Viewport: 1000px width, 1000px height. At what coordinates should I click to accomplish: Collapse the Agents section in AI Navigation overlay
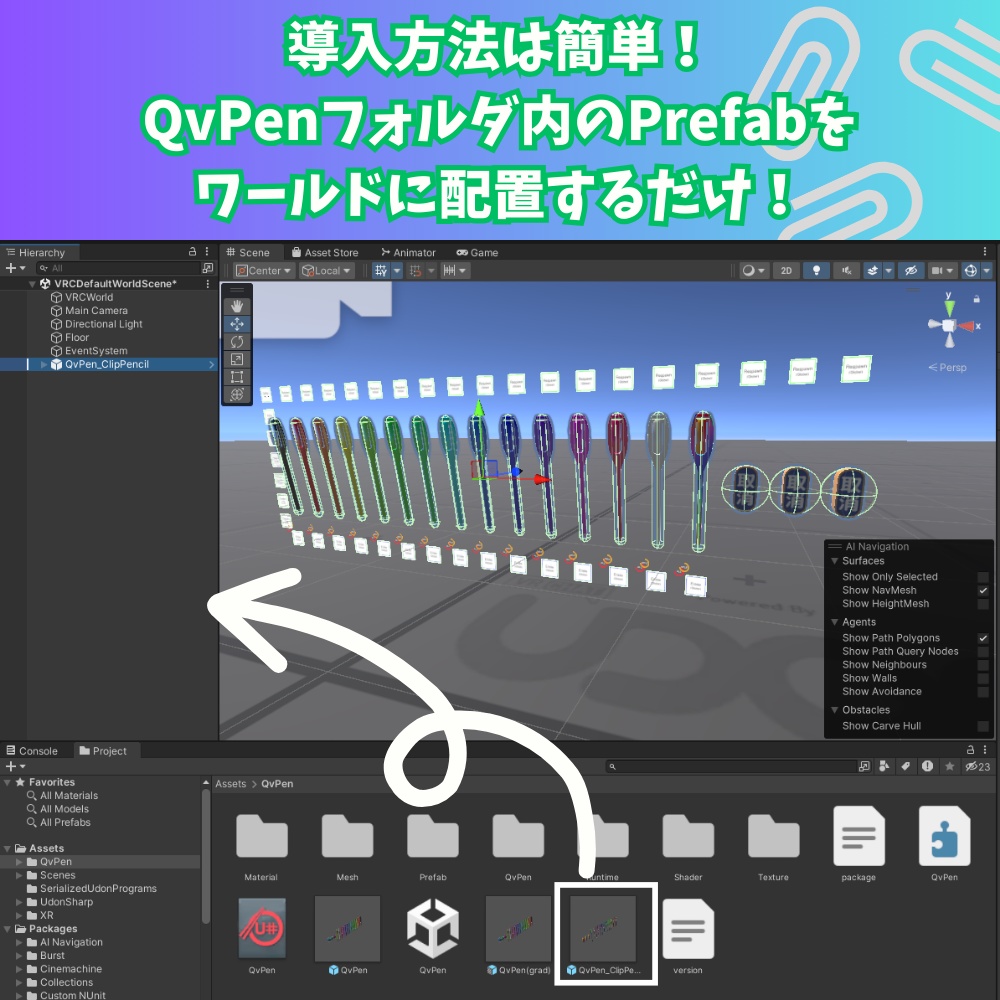(834, 622)
